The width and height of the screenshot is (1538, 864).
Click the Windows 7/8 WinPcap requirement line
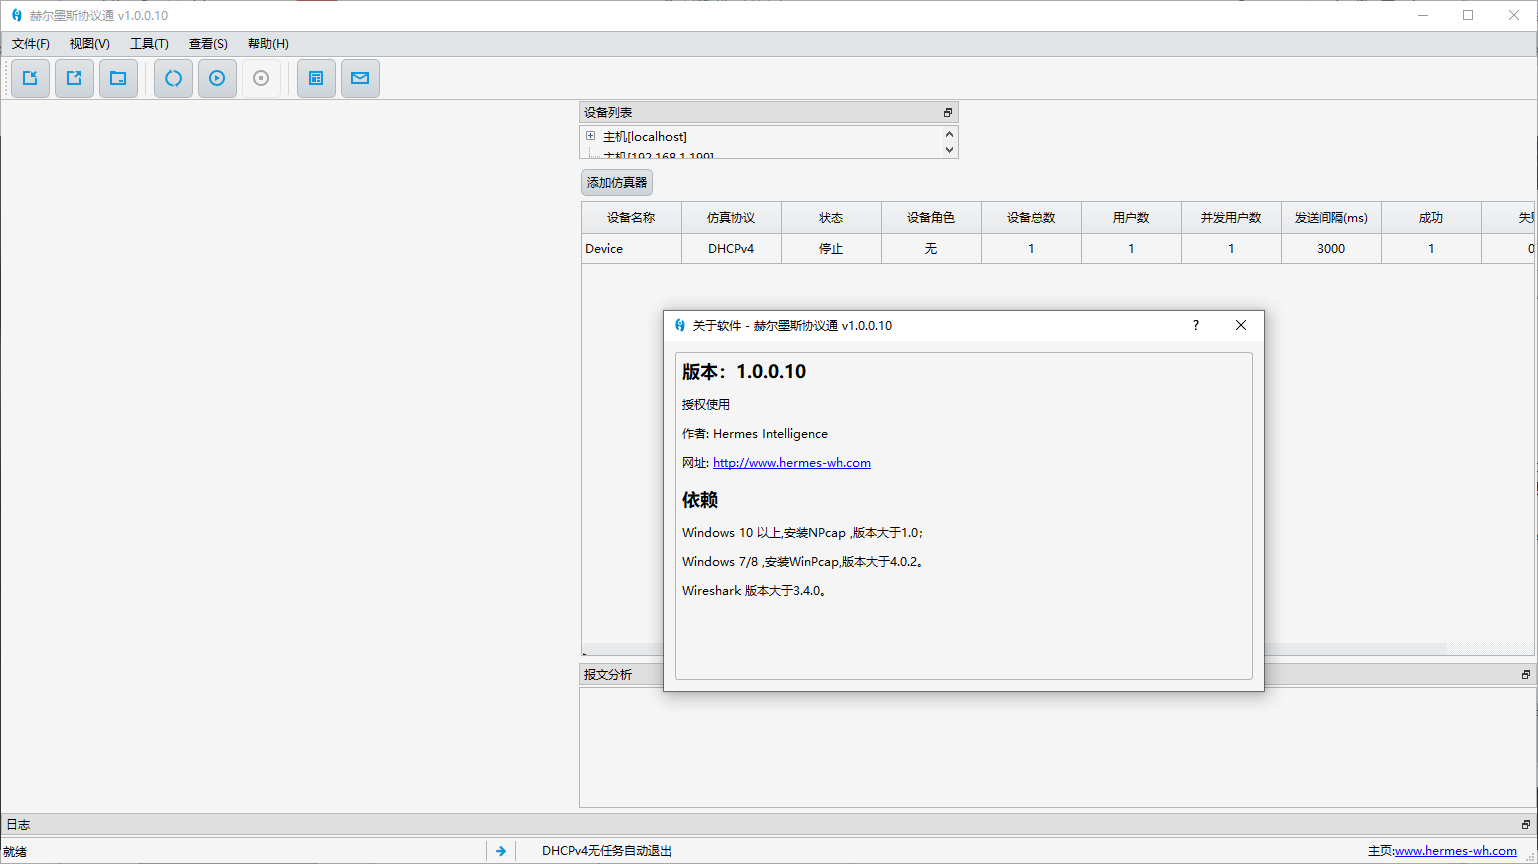click(x=803, y=562)
